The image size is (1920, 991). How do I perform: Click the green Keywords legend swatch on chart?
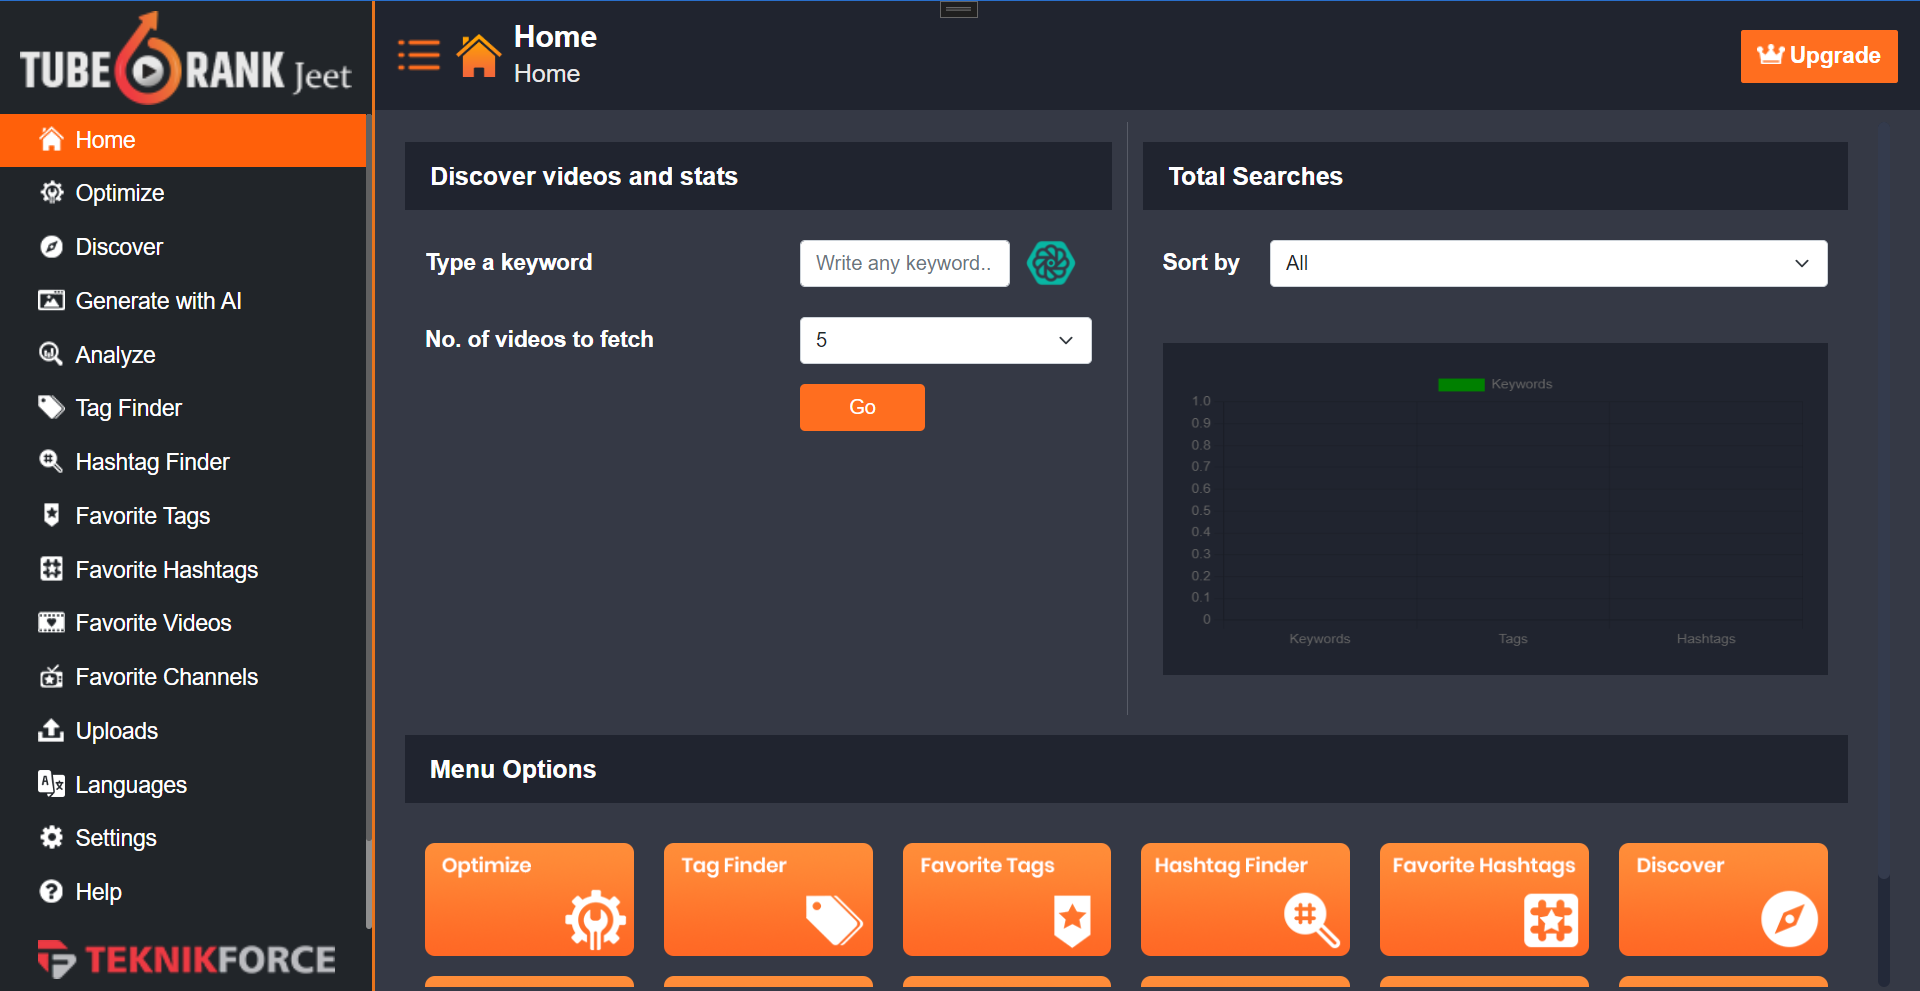tap(1461, 383)
